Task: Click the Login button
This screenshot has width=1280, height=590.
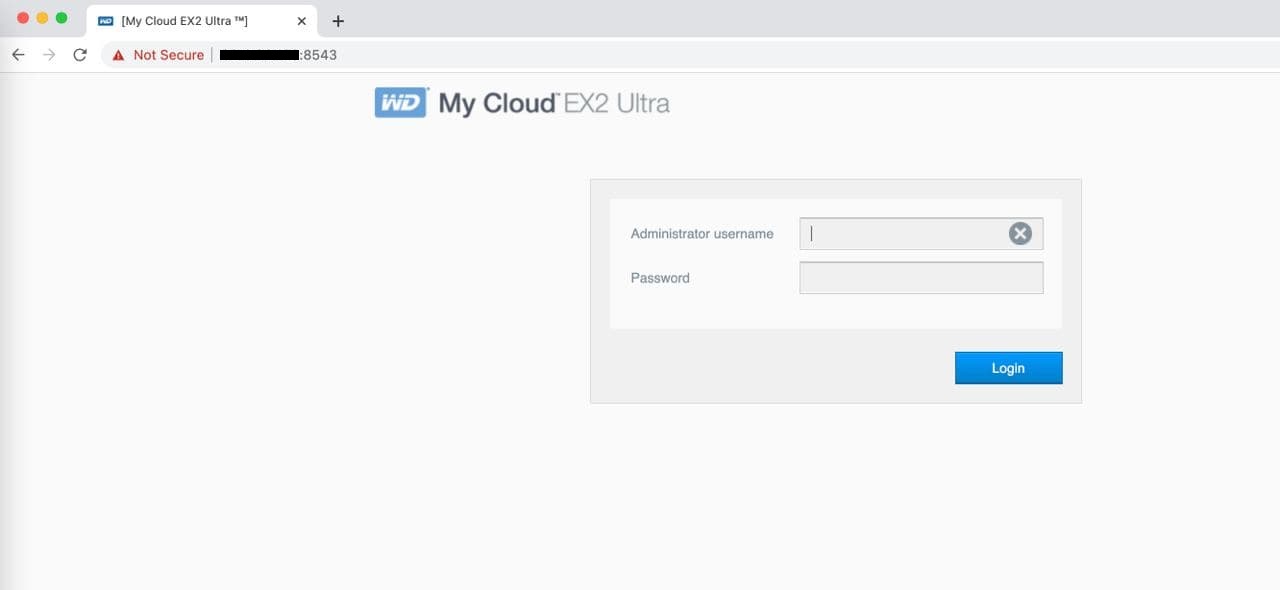Action: click(1009, 368)
